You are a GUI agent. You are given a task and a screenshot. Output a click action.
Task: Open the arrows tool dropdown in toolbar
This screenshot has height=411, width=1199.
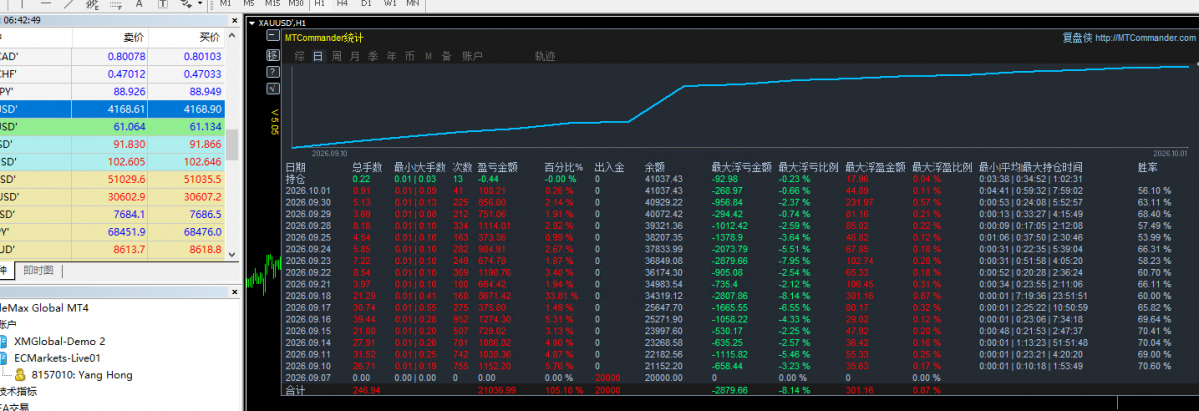[200, 4]
